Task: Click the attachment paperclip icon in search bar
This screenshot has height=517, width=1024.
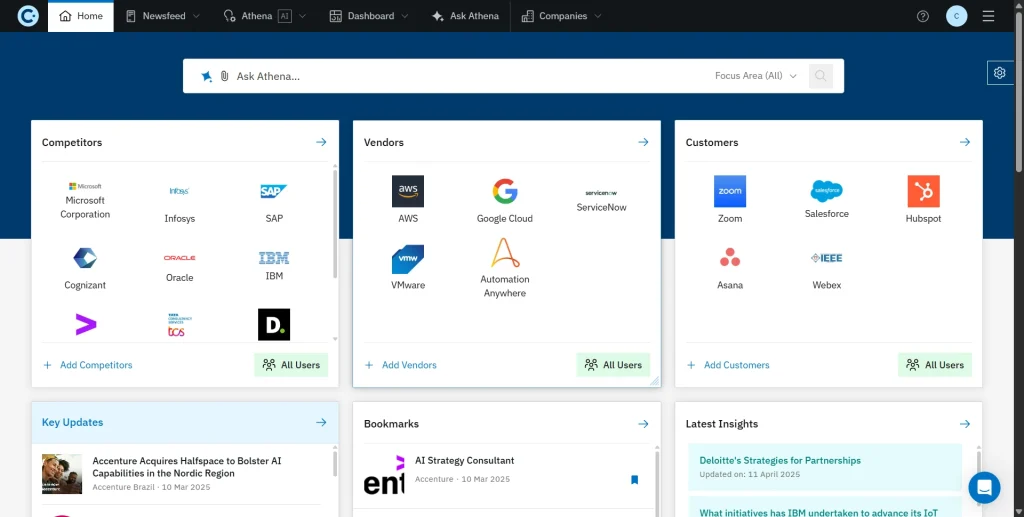Action: pyautogui.click(x=224, y=76)
